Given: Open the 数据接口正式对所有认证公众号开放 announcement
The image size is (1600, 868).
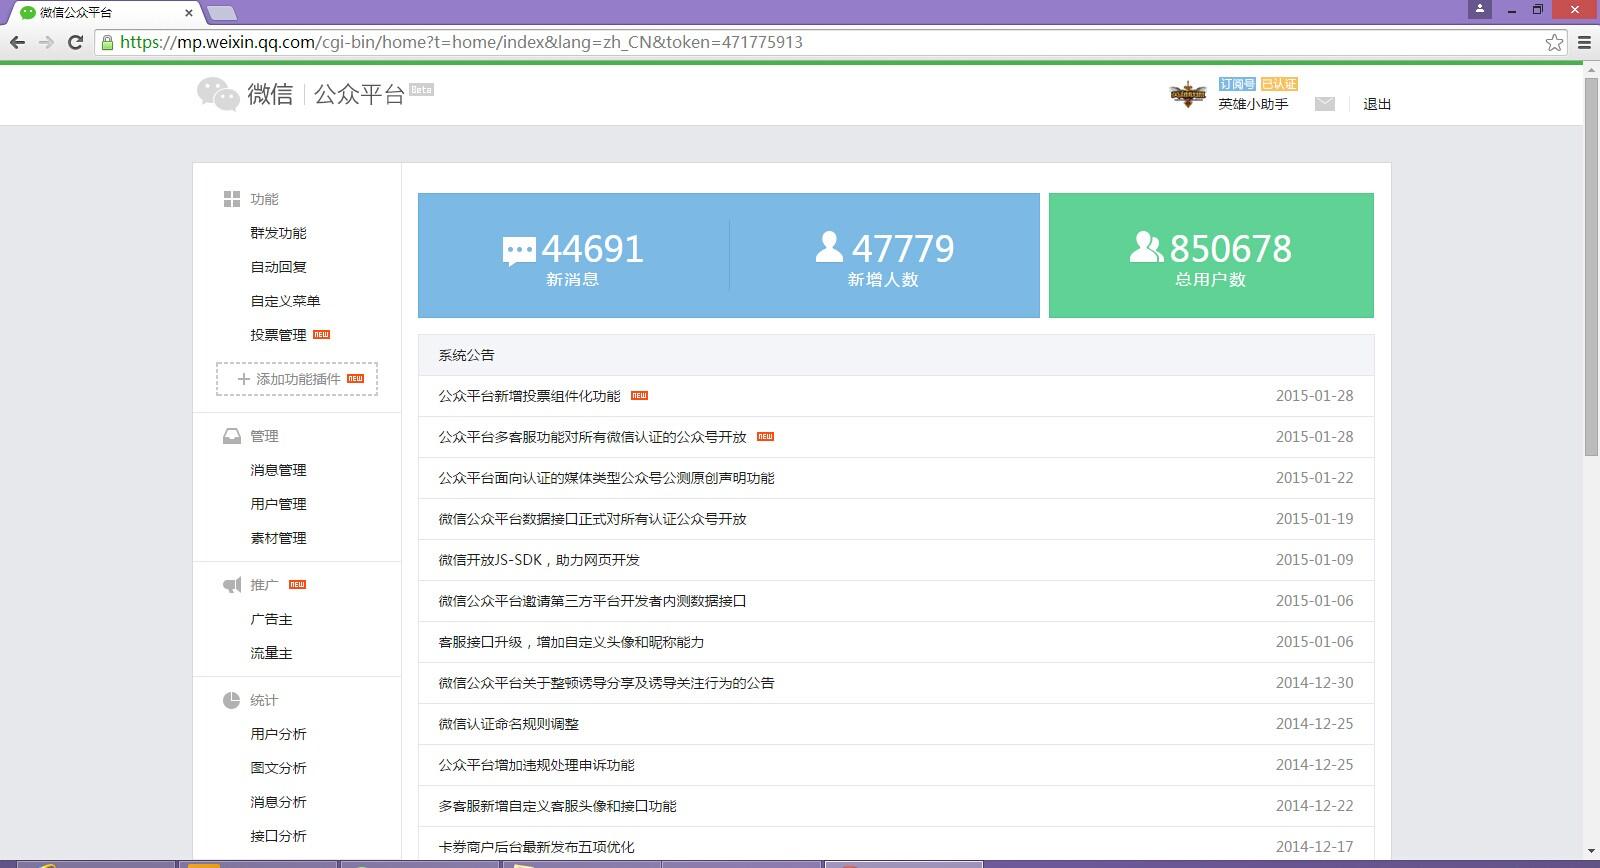Looking at the screenshot, I should (x=592, y=519).
